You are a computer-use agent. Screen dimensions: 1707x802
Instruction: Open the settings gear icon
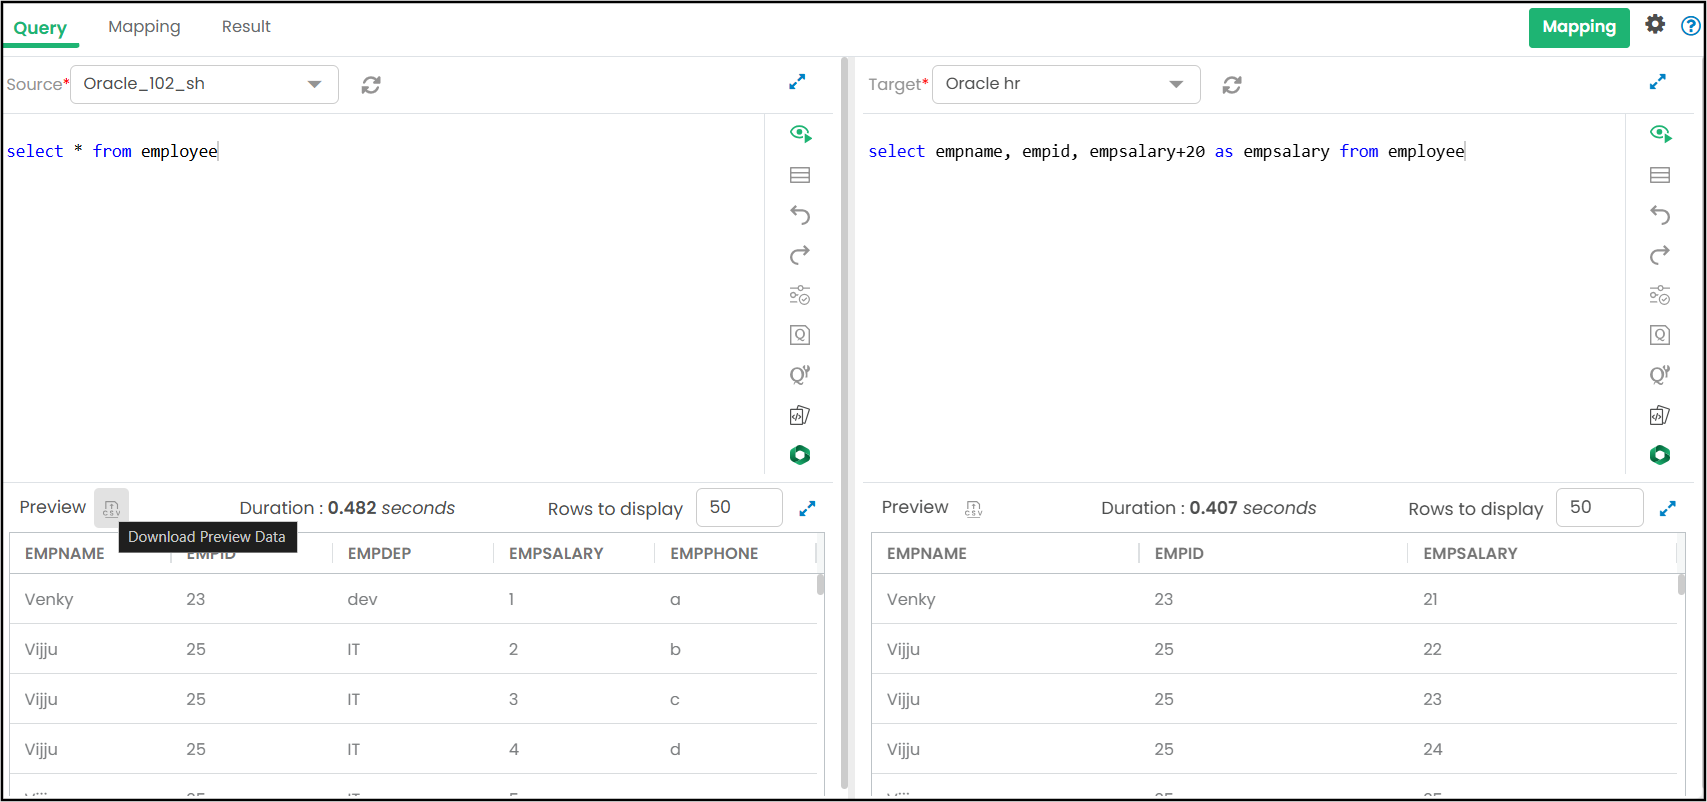1655,25
